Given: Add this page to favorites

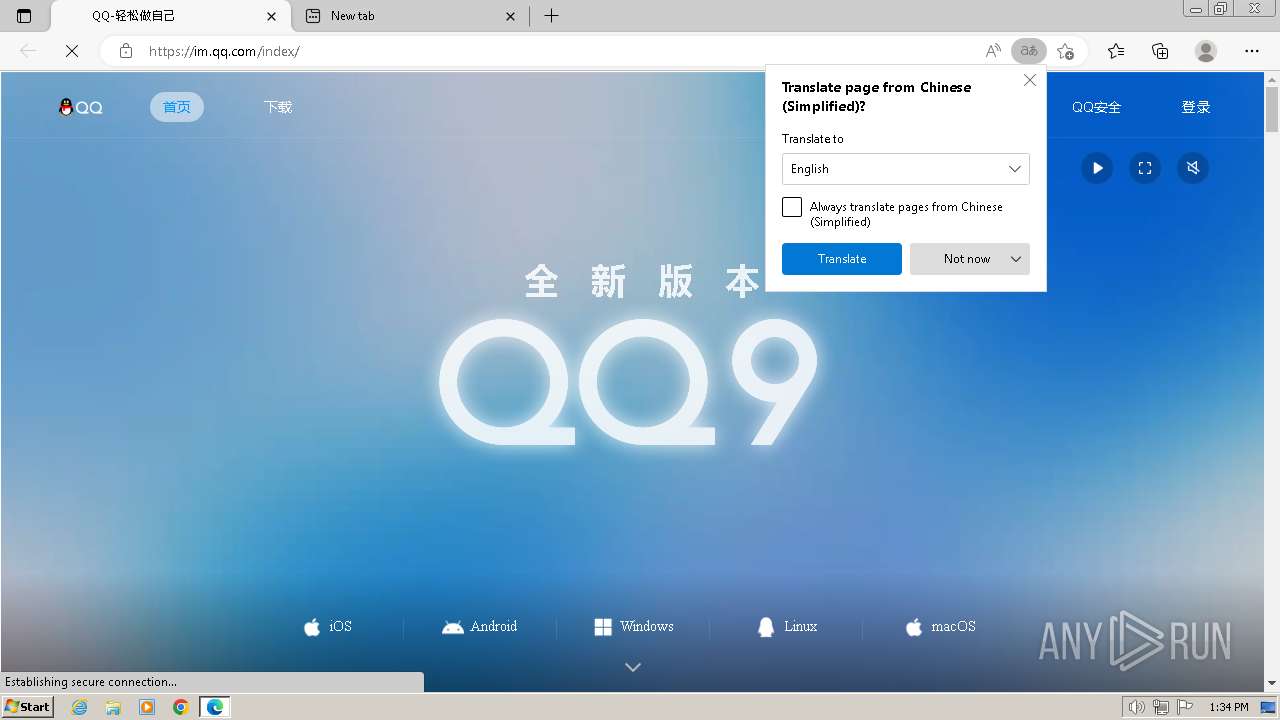Looking at the screenshot, I should [1065, 51].
